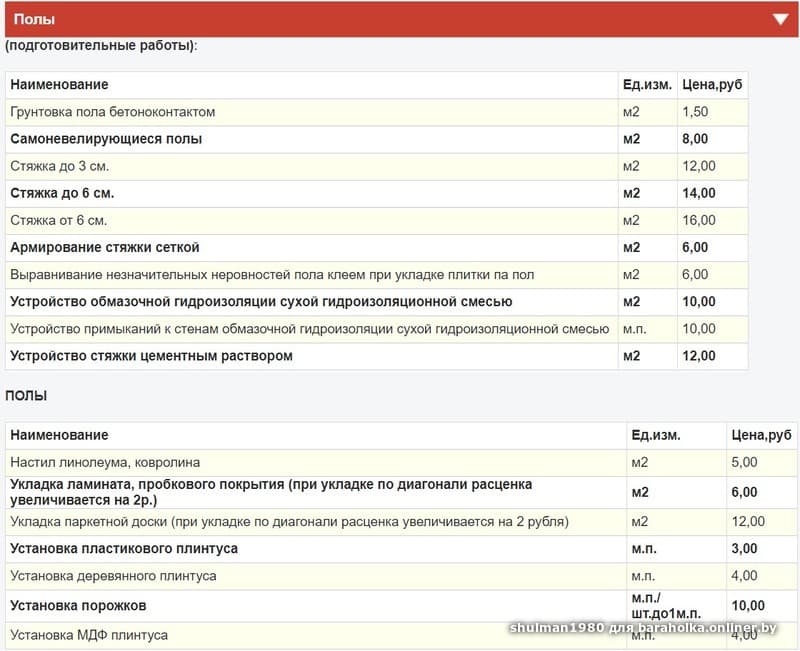Select the 'Грунтовка пола бетоноконтактом' row name
The image size is (800, 651).
113,112
